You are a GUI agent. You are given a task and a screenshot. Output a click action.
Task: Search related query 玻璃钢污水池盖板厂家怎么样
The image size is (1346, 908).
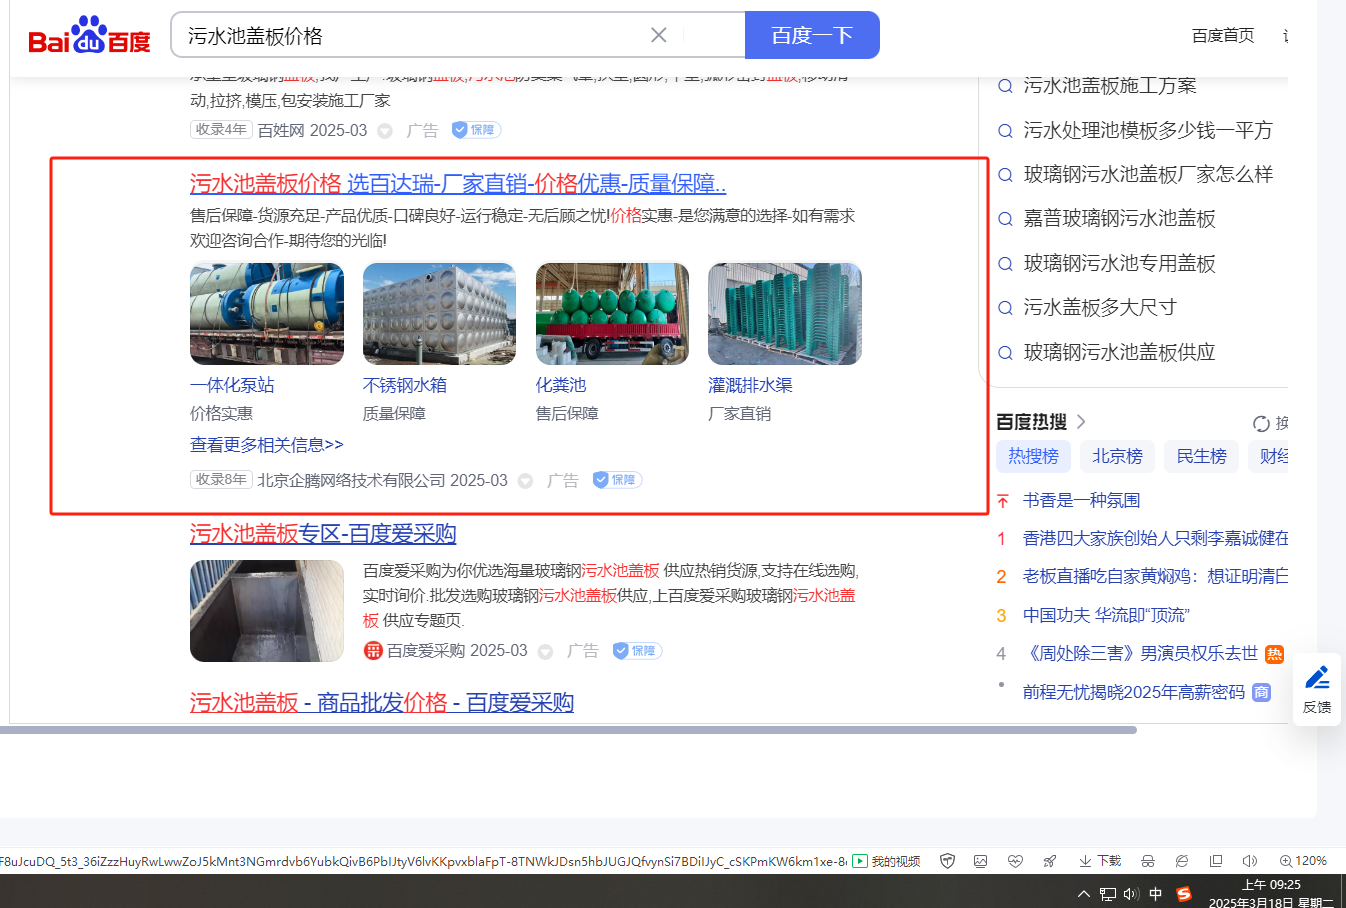pyautogui.click(x=1148, y=175)
